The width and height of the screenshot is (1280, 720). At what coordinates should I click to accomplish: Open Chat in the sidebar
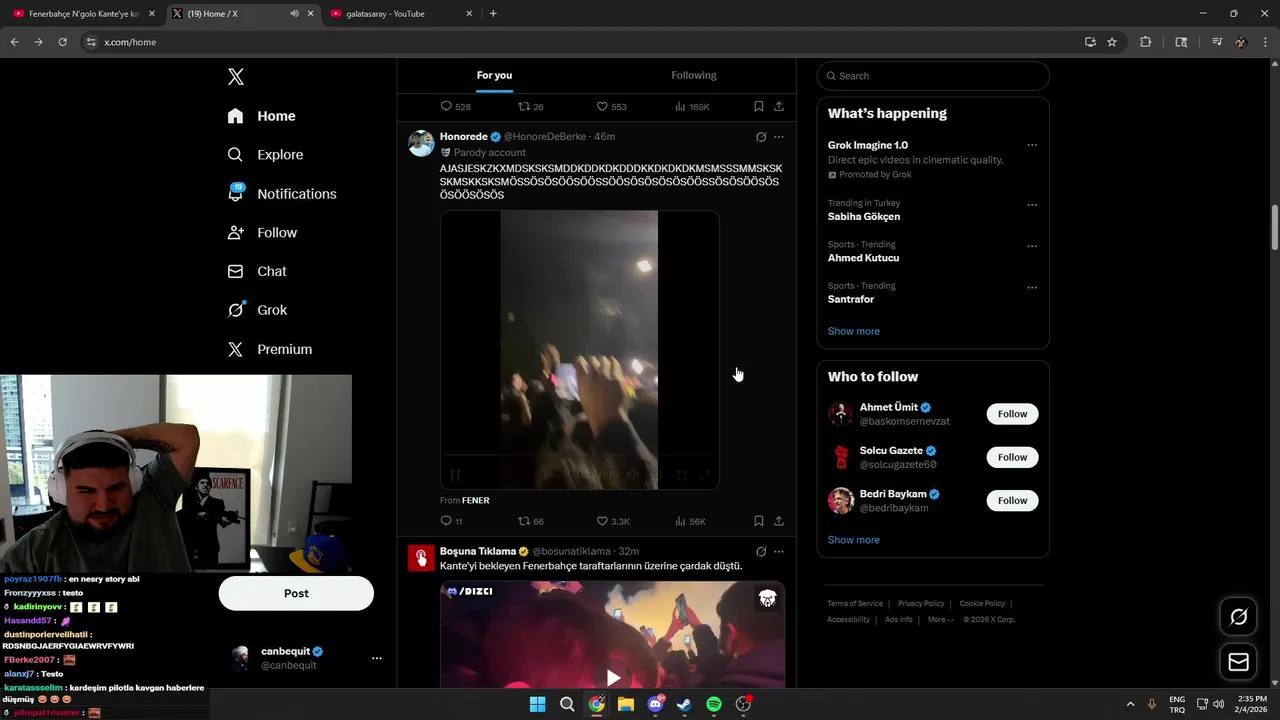pos(257,271)
